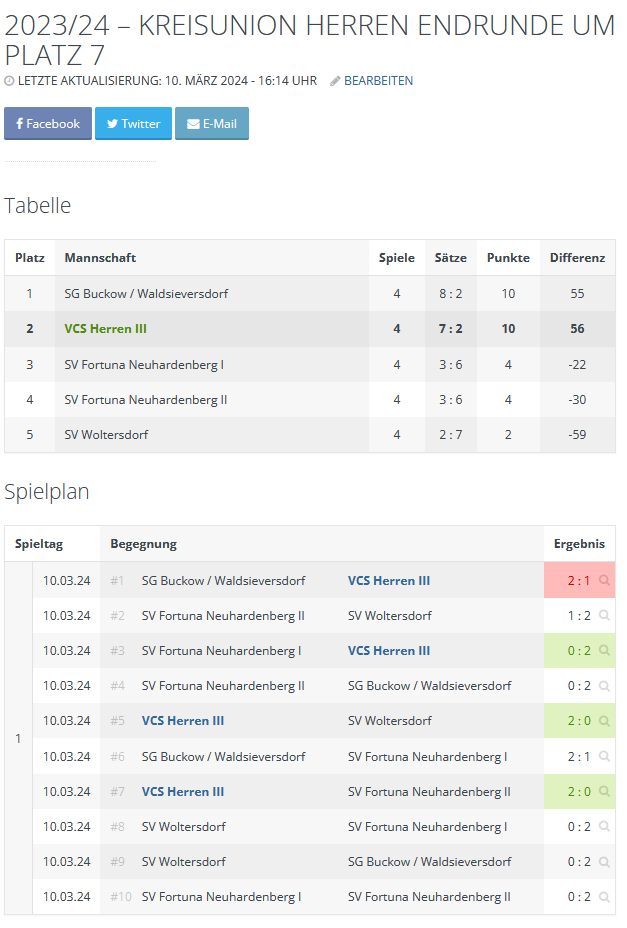The image size is (627, 928).
Task: Click the red 2 : 1 result cell
Action: [578, 581]
